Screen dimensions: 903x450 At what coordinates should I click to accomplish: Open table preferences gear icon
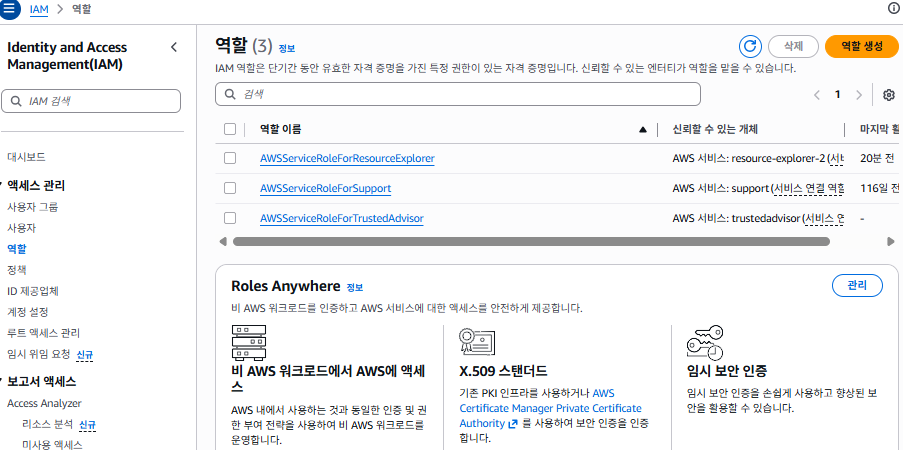889,94
